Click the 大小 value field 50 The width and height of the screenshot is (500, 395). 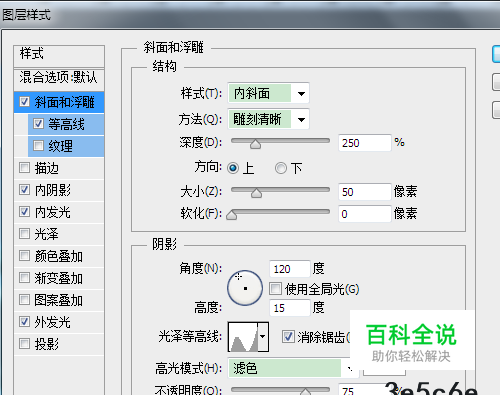pyautogui.click(x=364, y=192)
